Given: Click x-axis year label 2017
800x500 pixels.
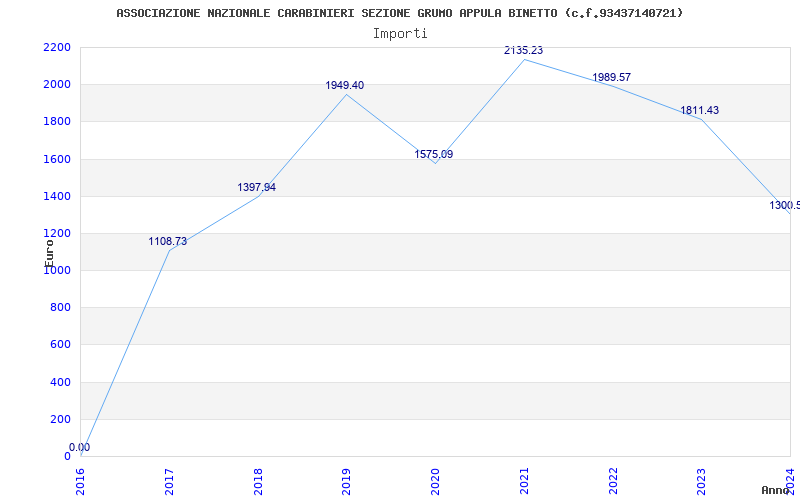Looking at the screenshot, I should tap(169, 481).
